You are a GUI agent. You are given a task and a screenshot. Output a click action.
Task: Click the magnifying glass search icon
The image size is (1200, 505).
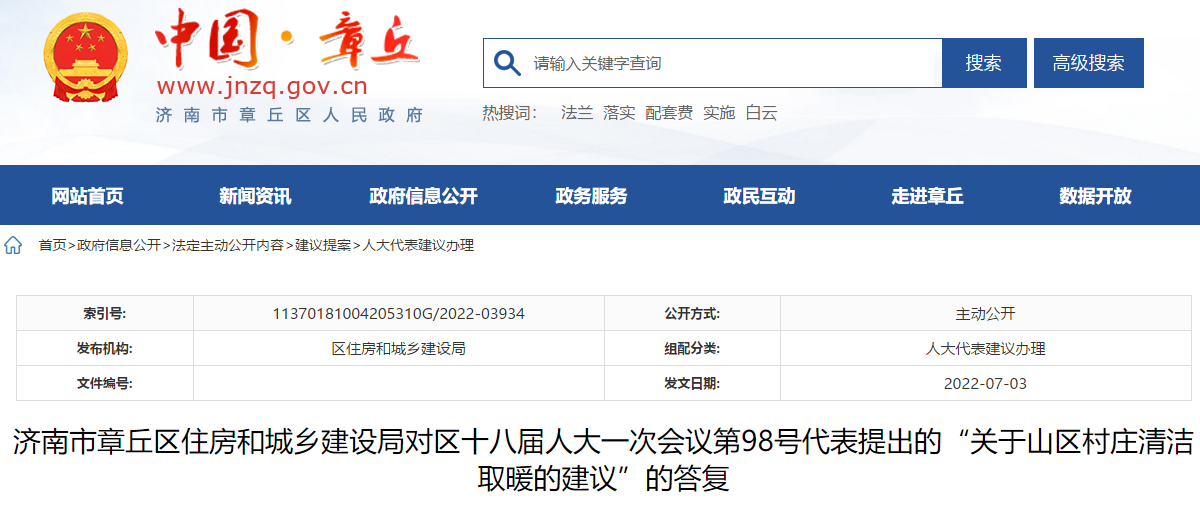tap(508, 63)
